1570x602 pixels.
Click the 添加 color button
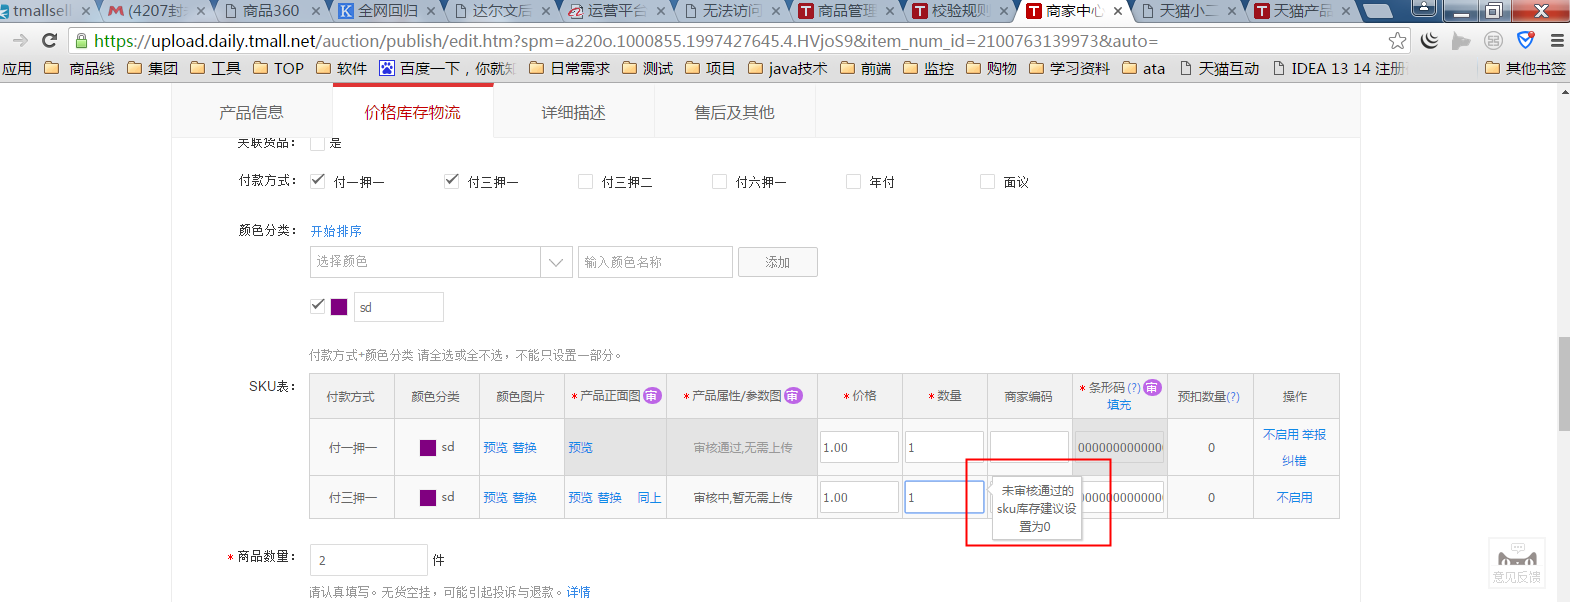778,262
